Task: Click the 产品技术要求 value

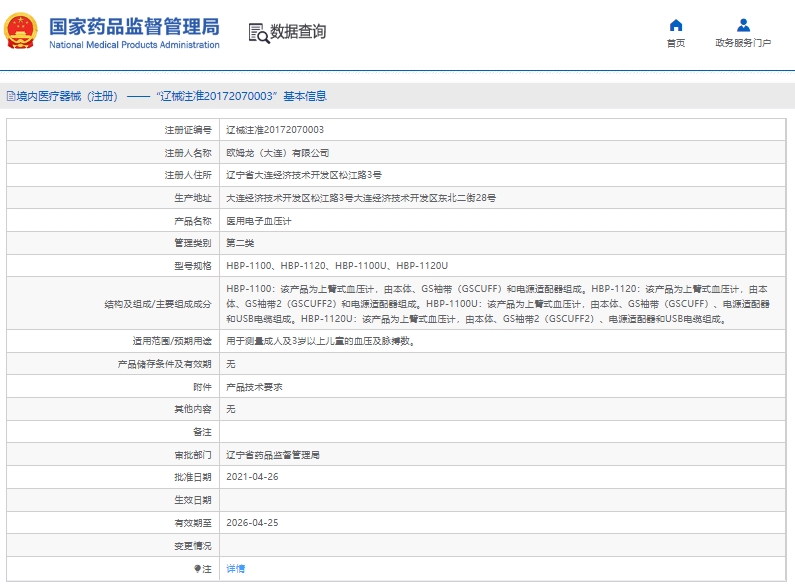Action: (254, 387)
